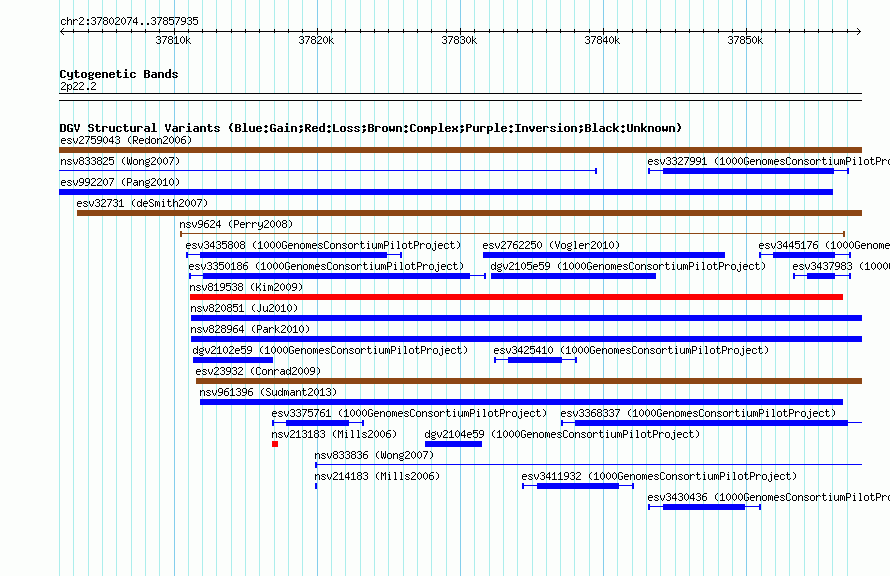890x576 pixels.
Task: Click the 37840k ruler tick label
Action: (602, 40)
